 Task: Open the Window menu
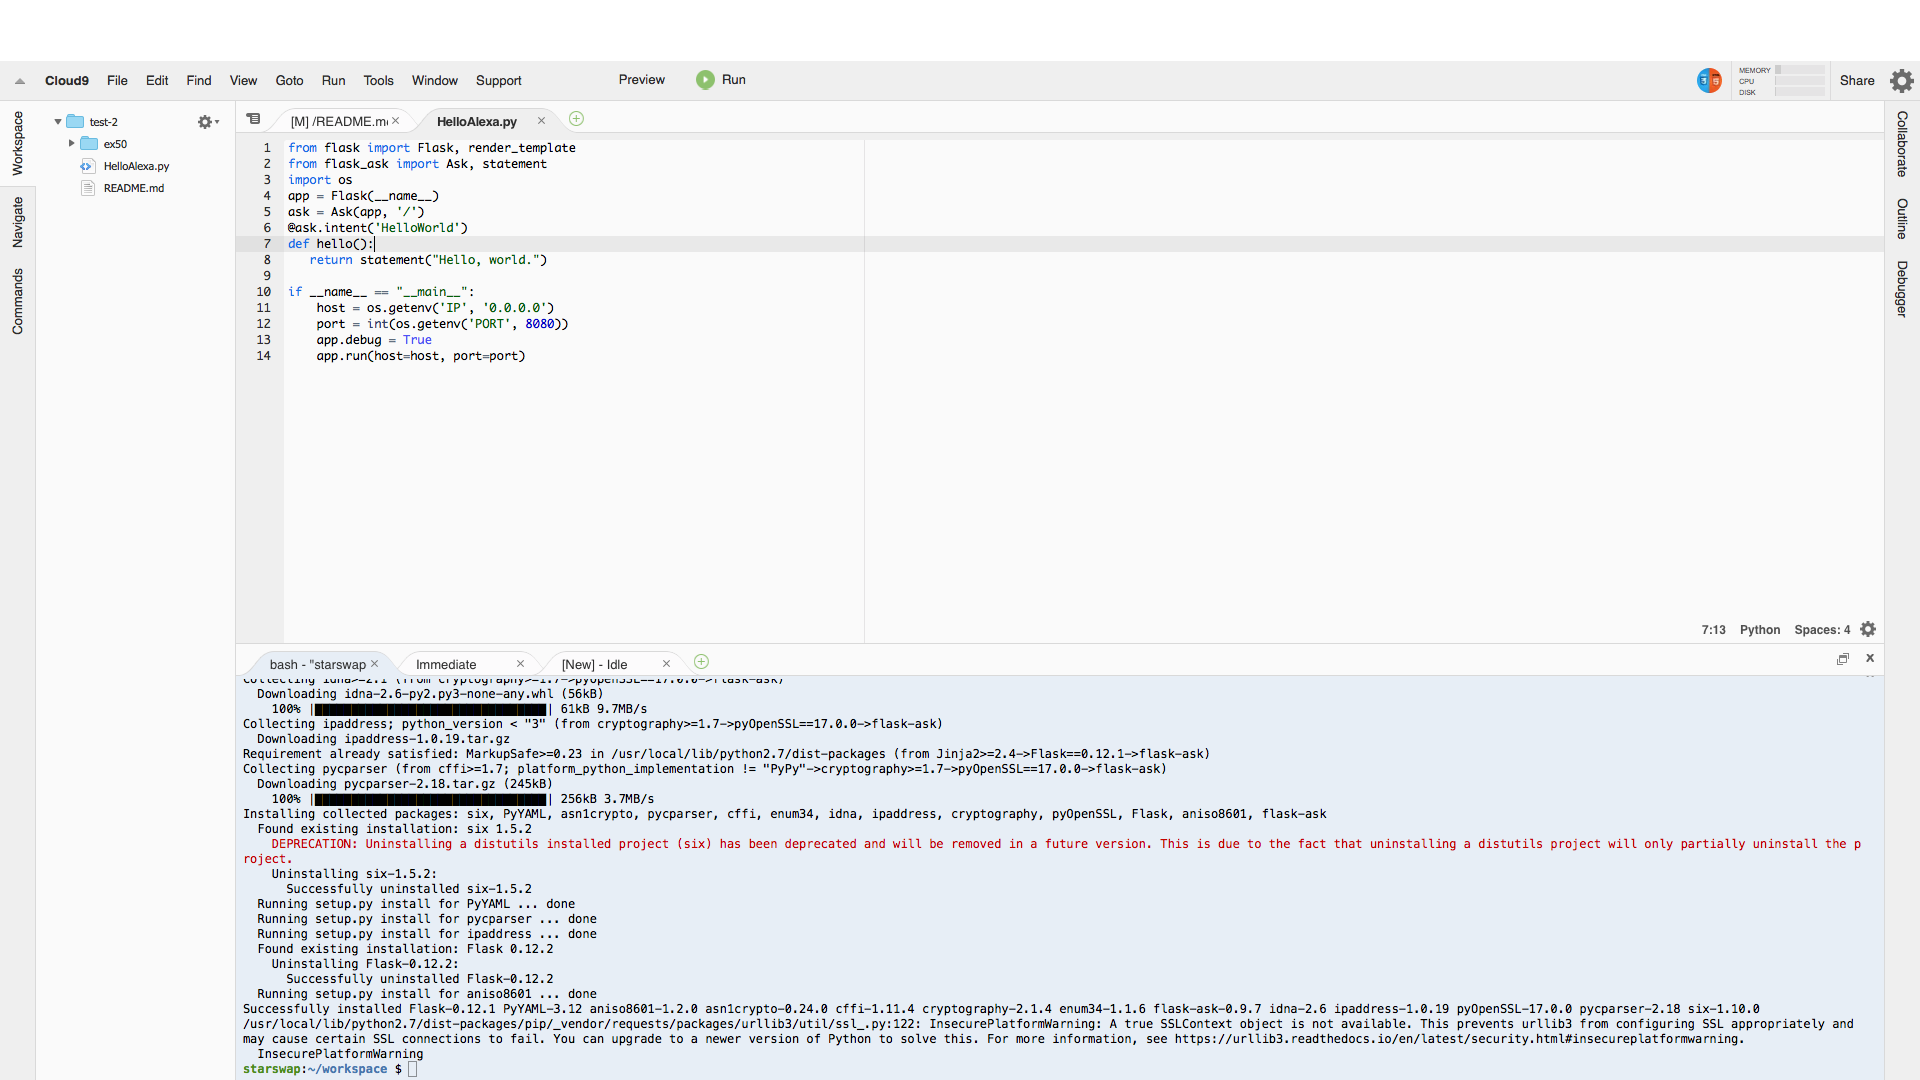[435, 81]
